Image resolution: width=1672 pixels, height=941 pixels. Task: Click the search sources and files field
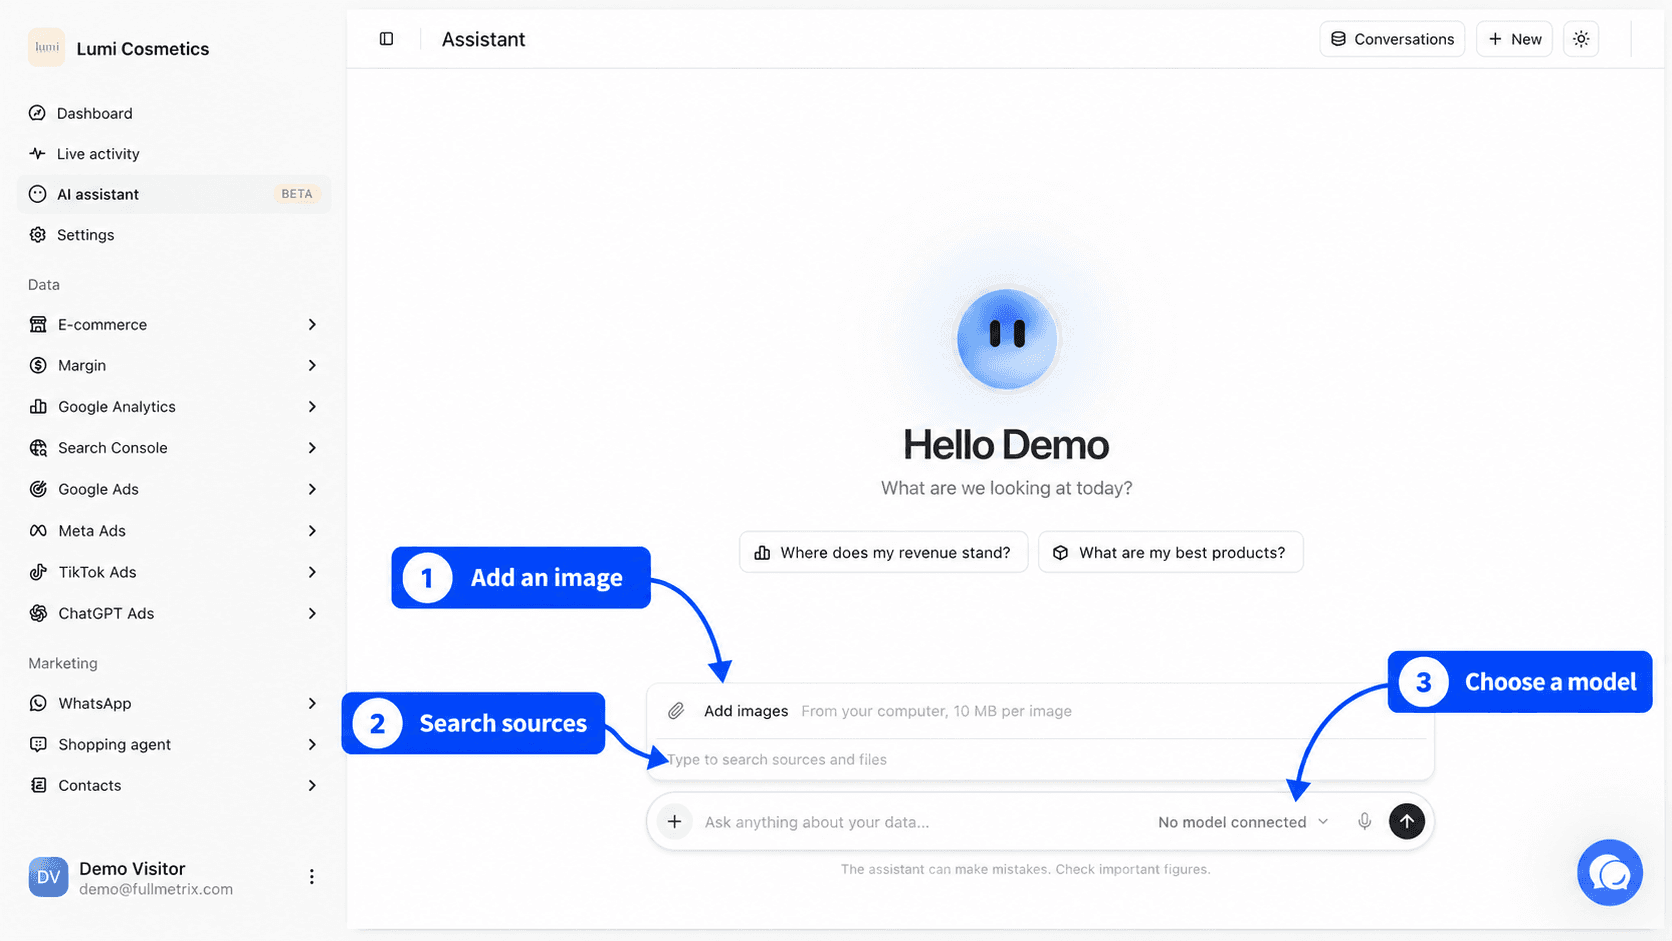pos(1040,760)
